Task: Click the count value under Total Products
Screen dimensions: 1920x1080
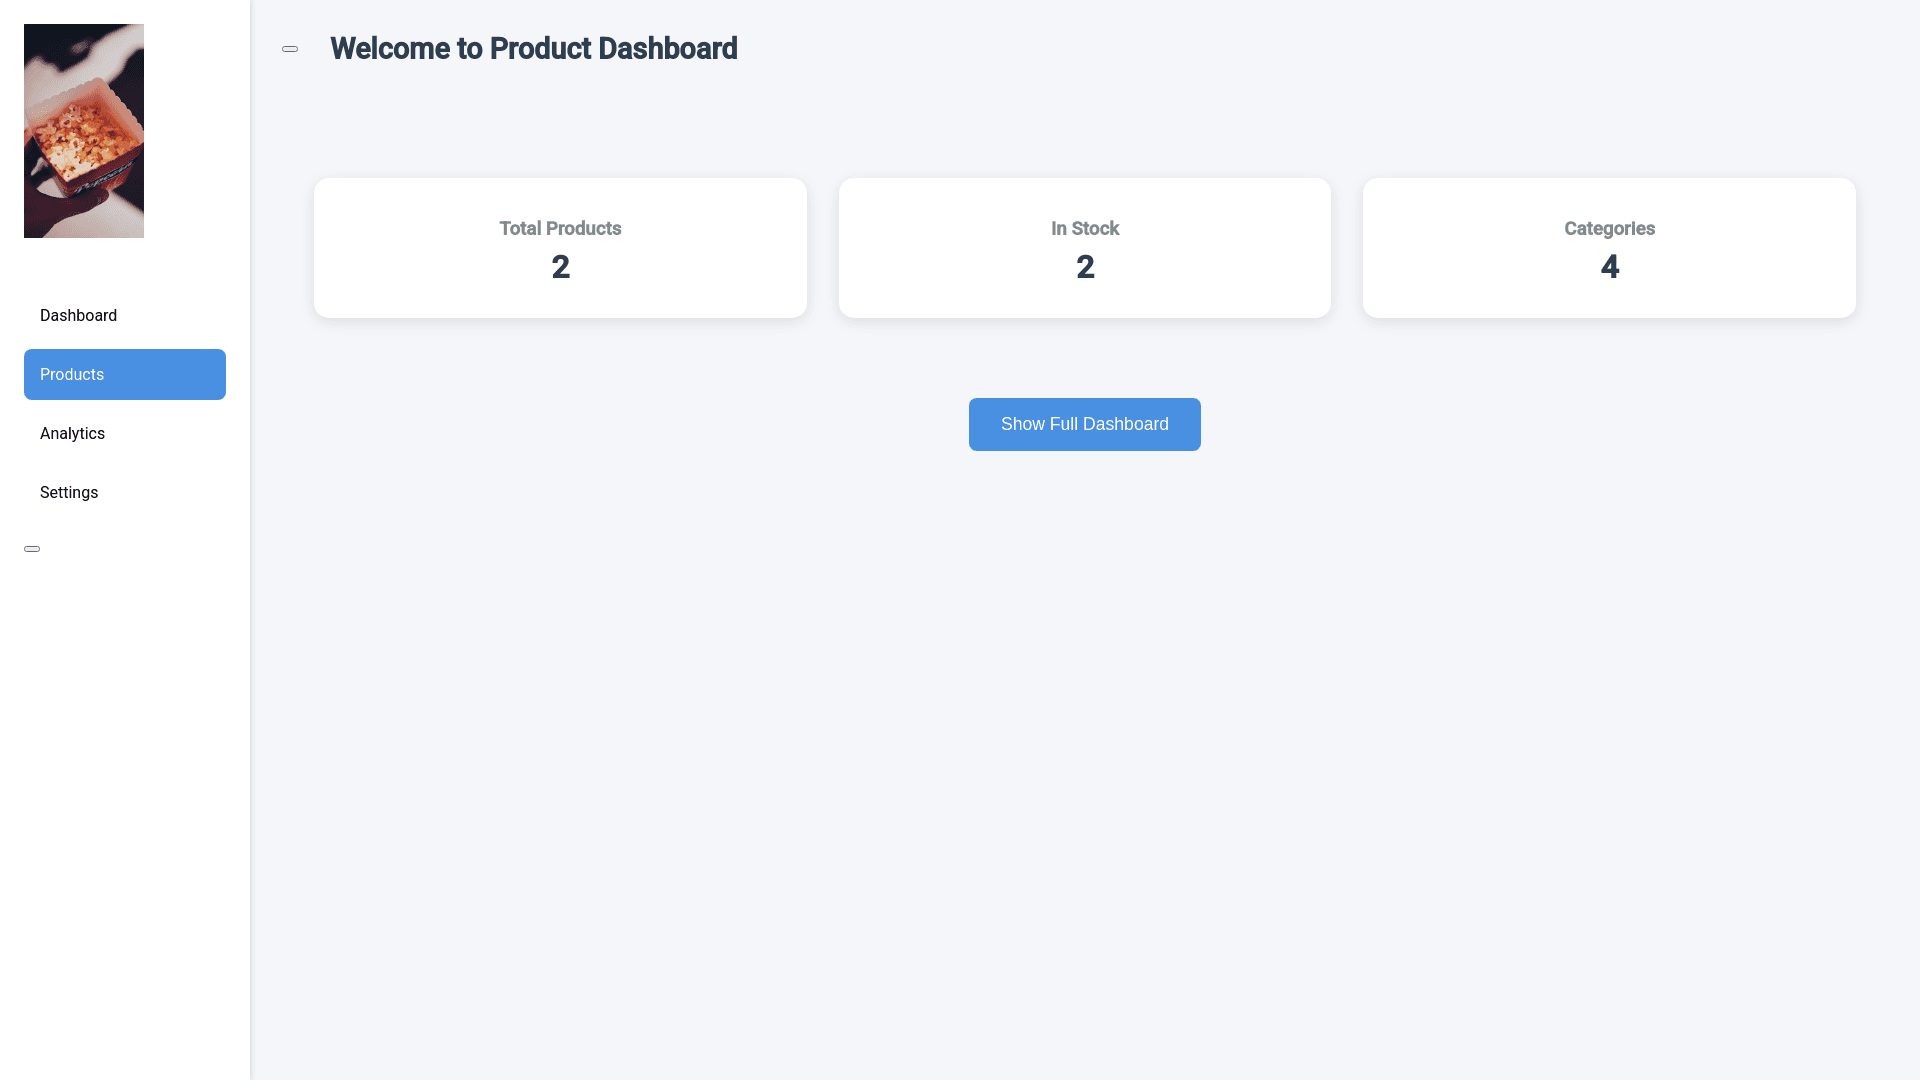Action: [x=560, y=267]
